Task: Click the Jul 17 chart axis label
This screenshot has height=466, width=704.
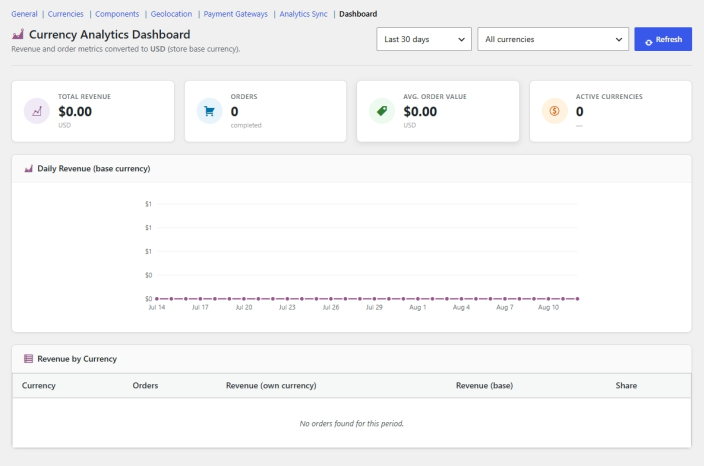Action: click(x=200, y=308)
